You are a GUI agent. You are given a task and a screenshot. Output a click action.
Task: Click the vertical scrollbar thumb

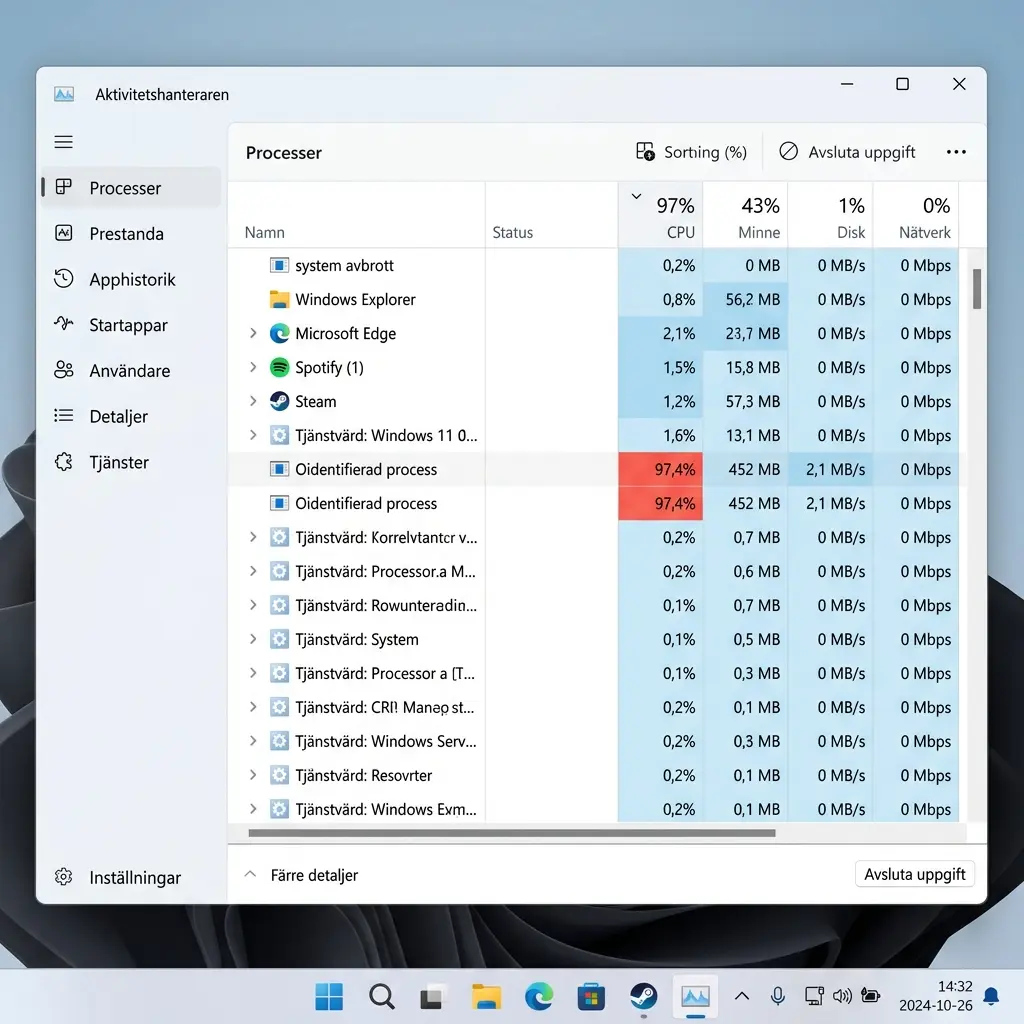[976, 289]
